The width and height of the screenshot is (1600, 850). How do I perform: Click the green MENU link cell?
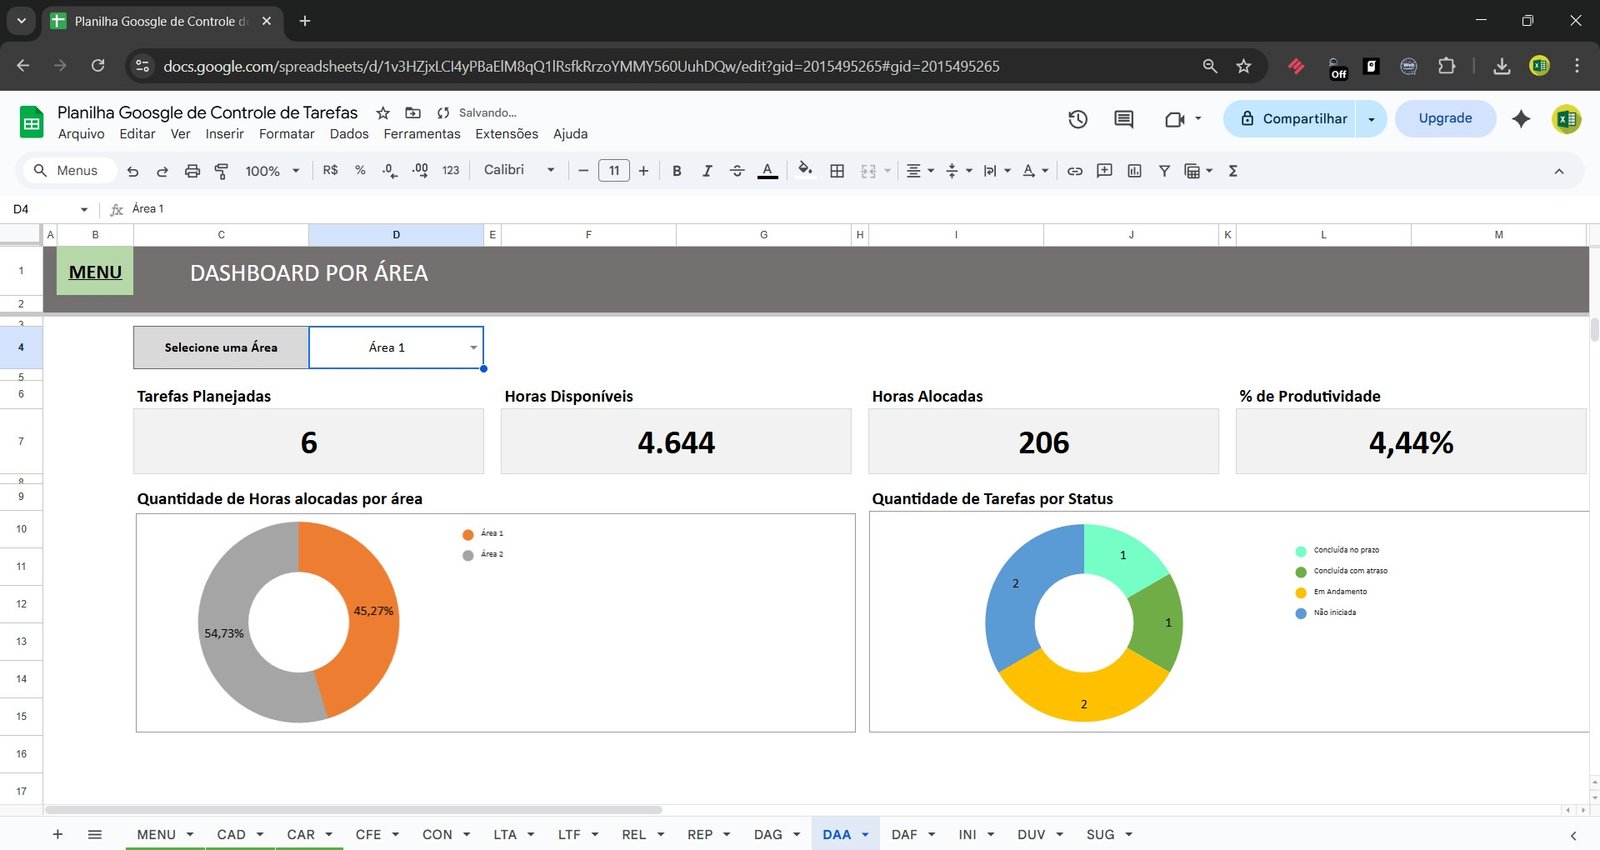pos(95,272)
